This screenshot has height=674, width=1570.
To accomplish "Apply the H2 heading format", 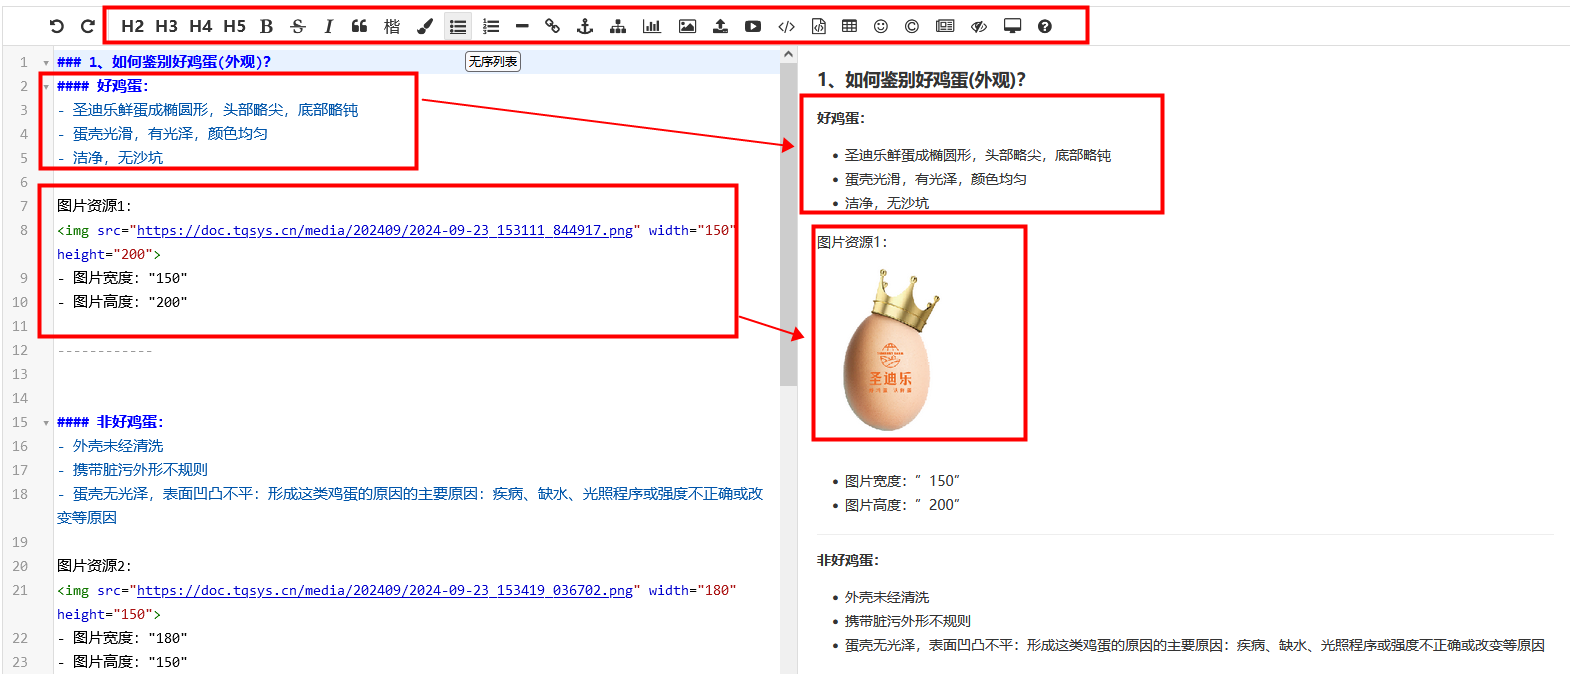I will [132, 26].
